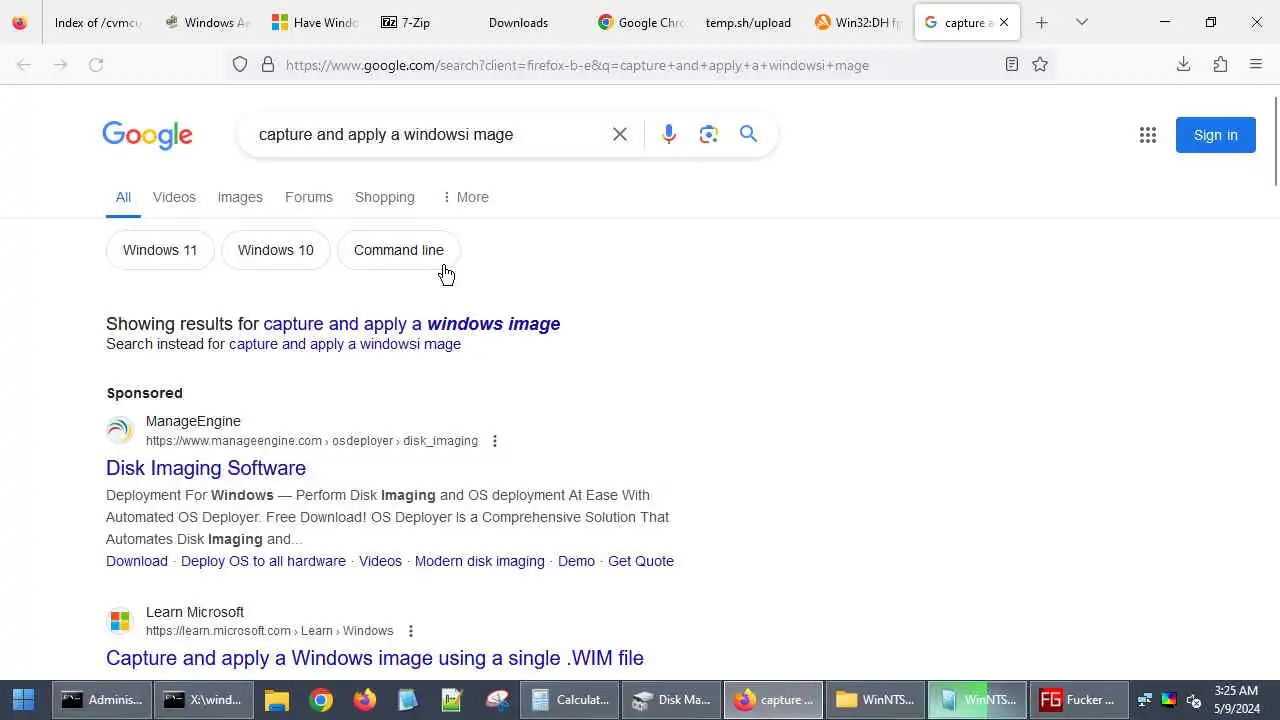
Task: Open the Firefox View pinned icon
Action: (x=19, y=22)
